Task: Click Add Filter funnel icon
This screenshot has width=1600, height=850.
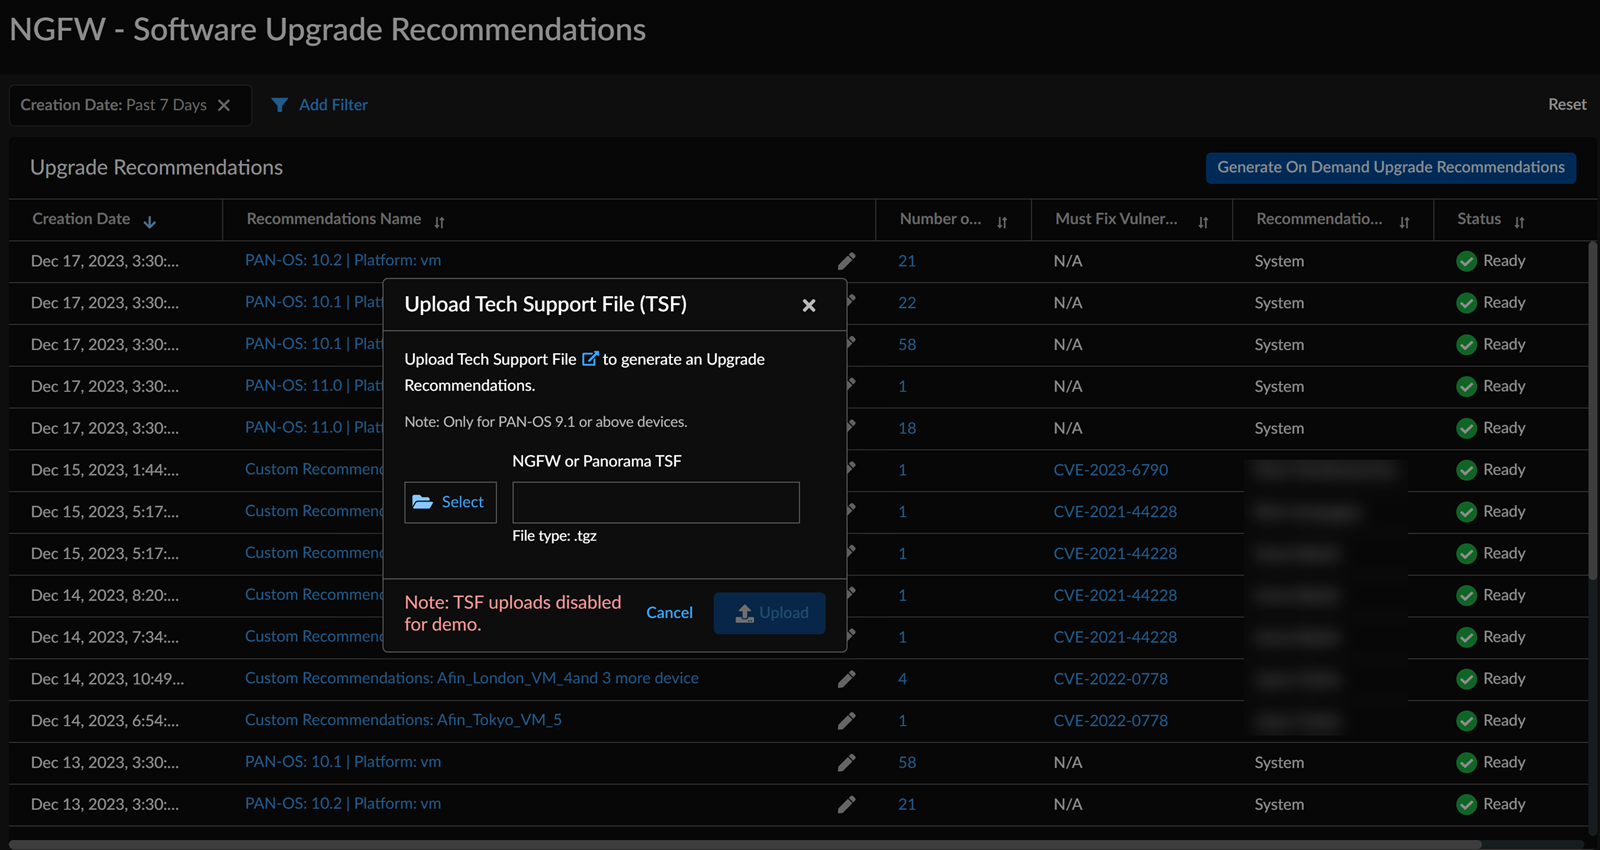Action: click(280, 105)
